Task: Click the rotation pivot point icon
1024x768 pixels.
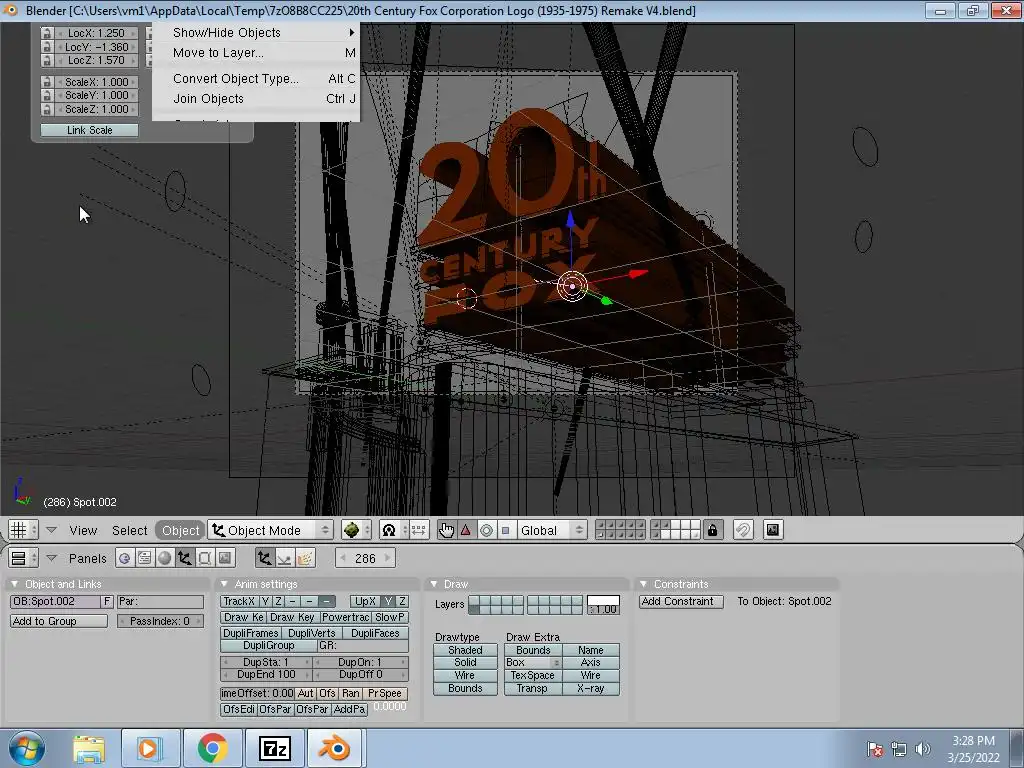Action: (389, 530)
